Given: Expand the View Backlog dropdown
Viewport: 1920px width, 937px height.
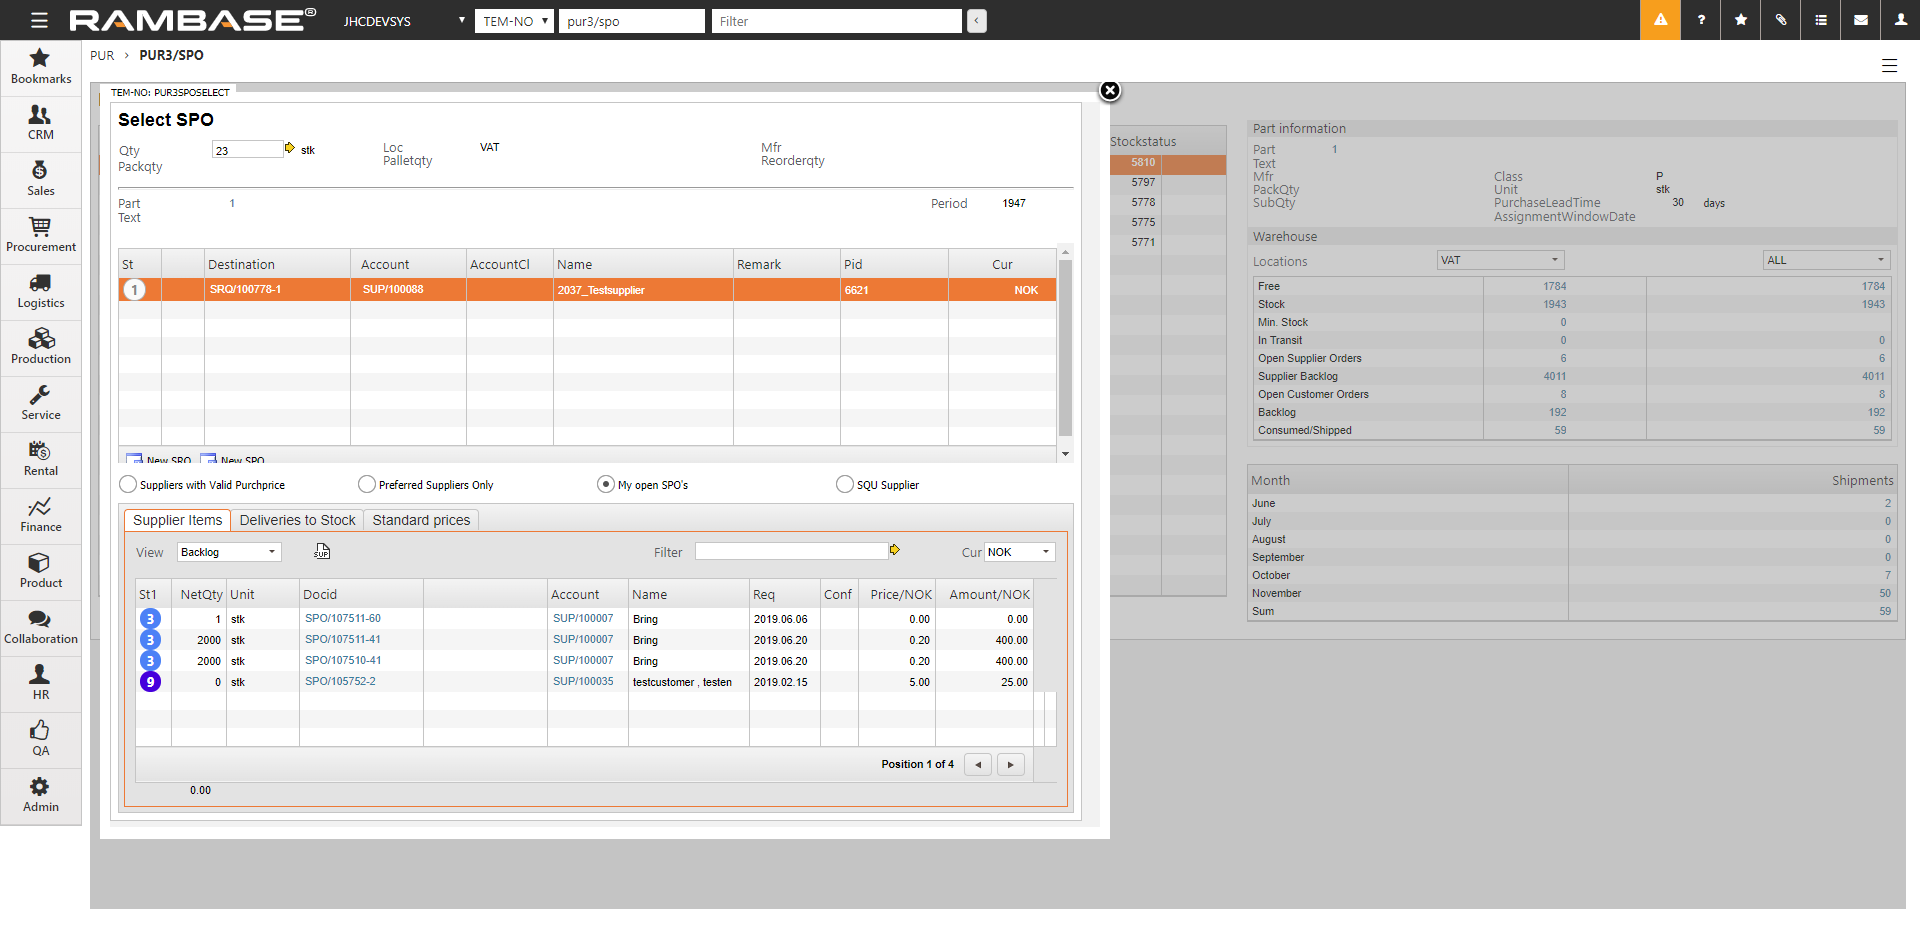Looking at the screenshot, I should click(x=229, y=552).
